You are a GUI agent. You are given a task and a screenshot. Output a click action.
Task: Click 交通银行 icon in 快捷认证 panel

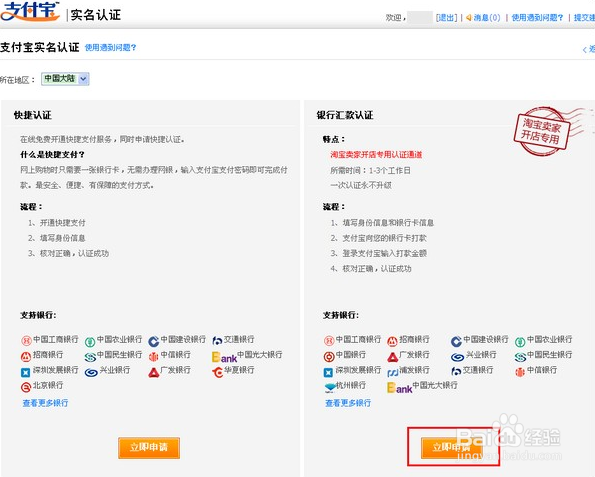(217, 341)
